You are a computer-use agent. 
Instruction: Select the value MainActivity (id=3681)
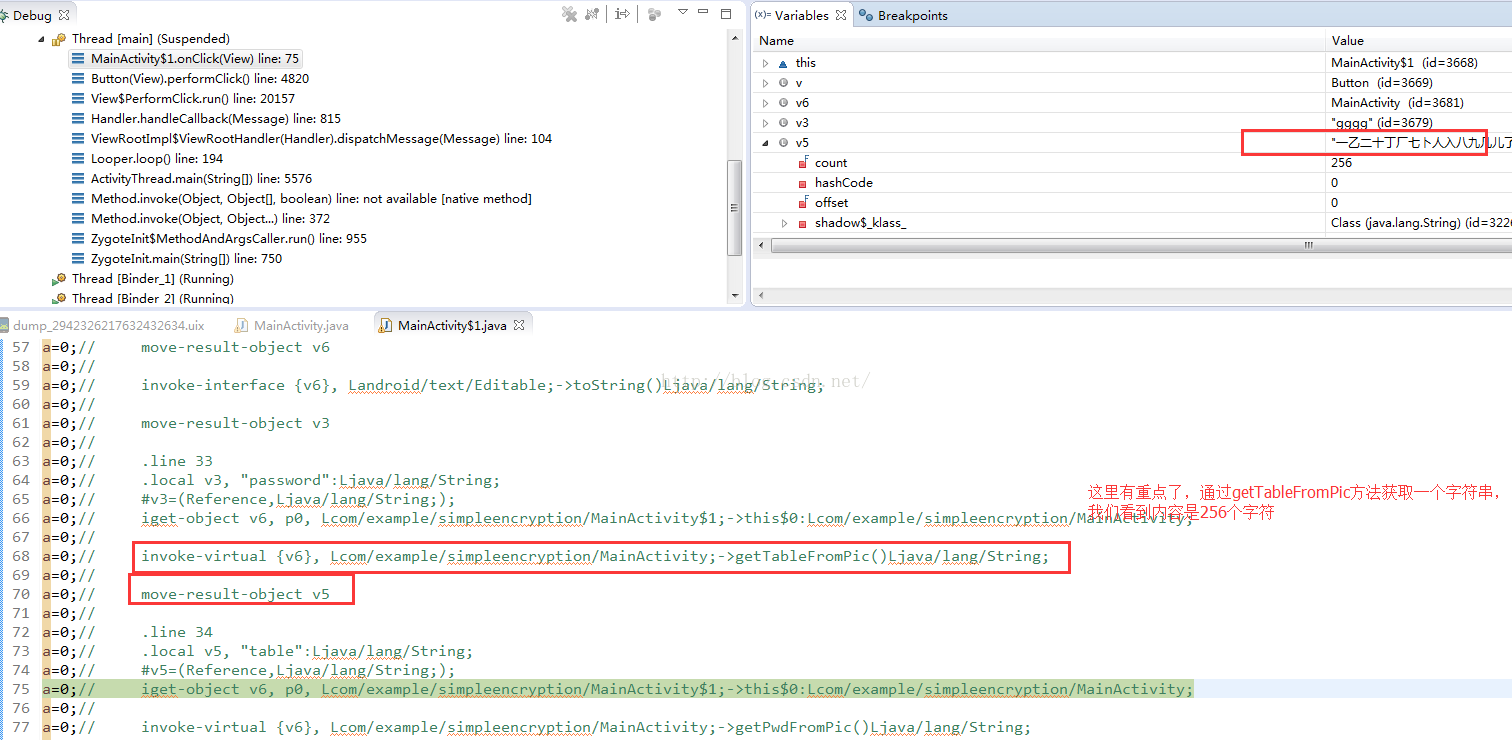click(1397, 103)
